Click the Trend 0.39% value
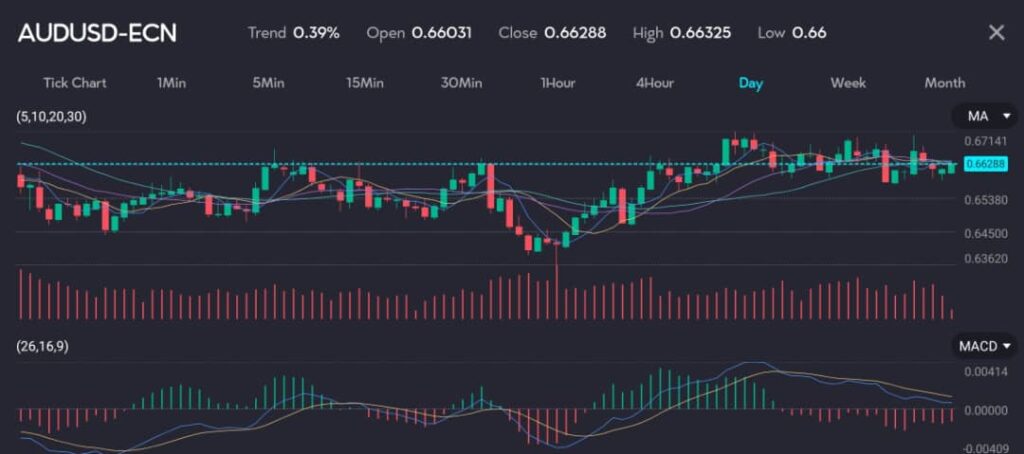The width and height of the screenshot is (1024, 454). tap(316, 33)
